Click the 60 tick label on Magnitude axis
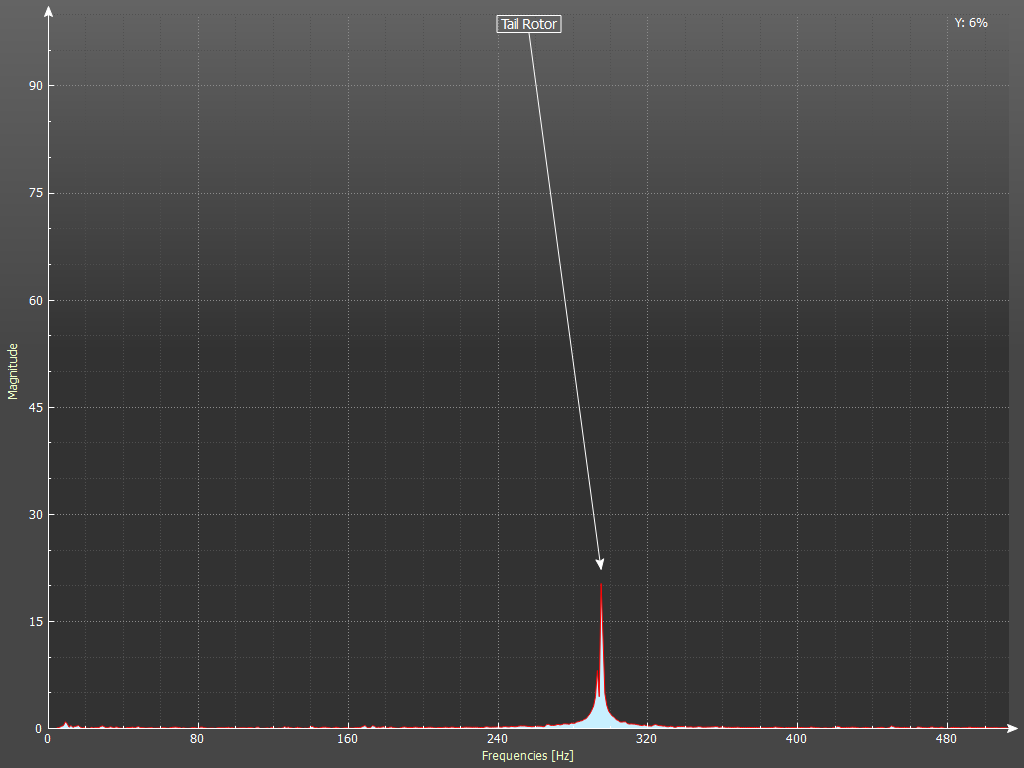The height and width of the screenshot is (768, 1024). tap(35, 300)
